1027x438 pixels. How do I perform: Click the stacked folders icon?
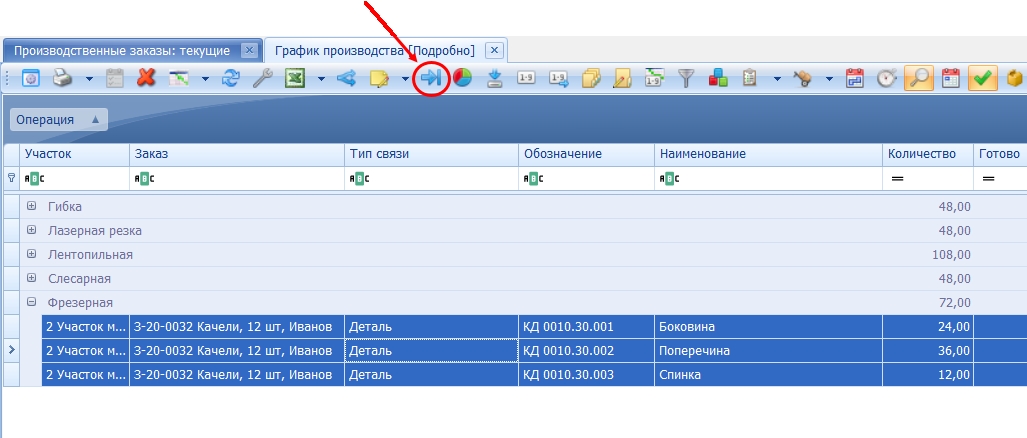(x=591, y=79)
